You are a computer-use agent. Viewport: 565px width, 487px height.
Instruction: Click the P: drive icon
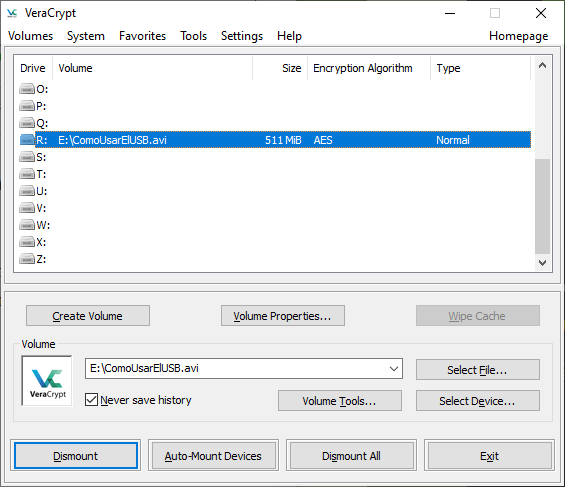[27, 106]
